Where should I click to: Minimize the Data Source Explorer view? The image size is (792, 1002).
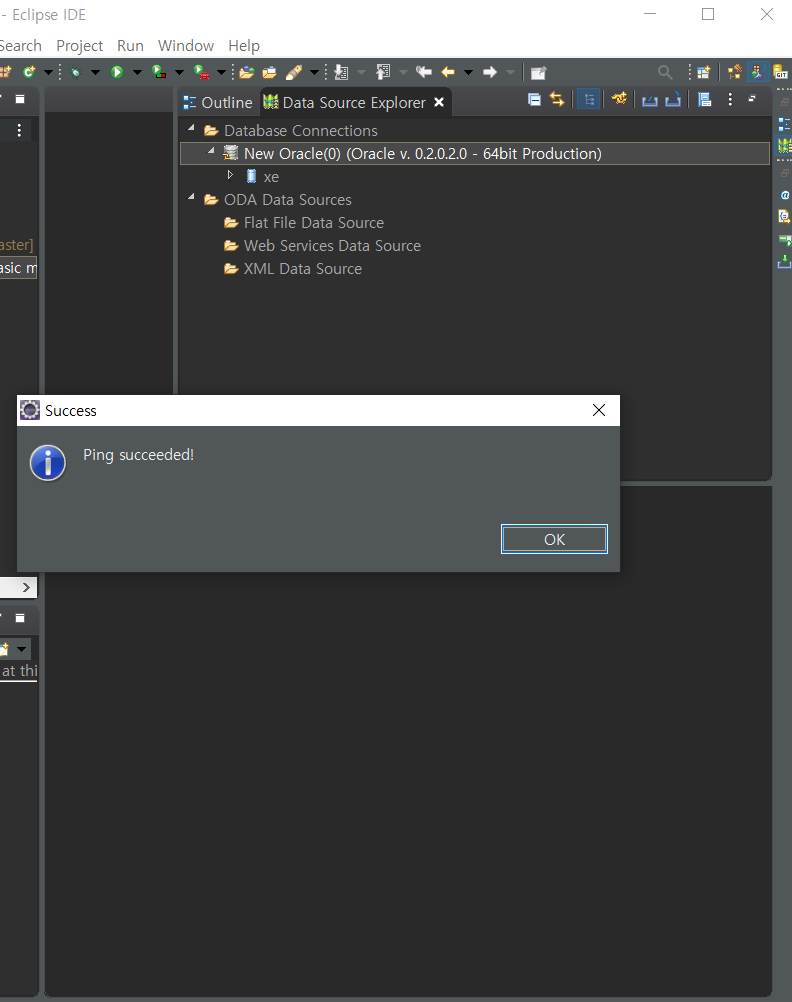pyautogui.click(x=752, y=98)
